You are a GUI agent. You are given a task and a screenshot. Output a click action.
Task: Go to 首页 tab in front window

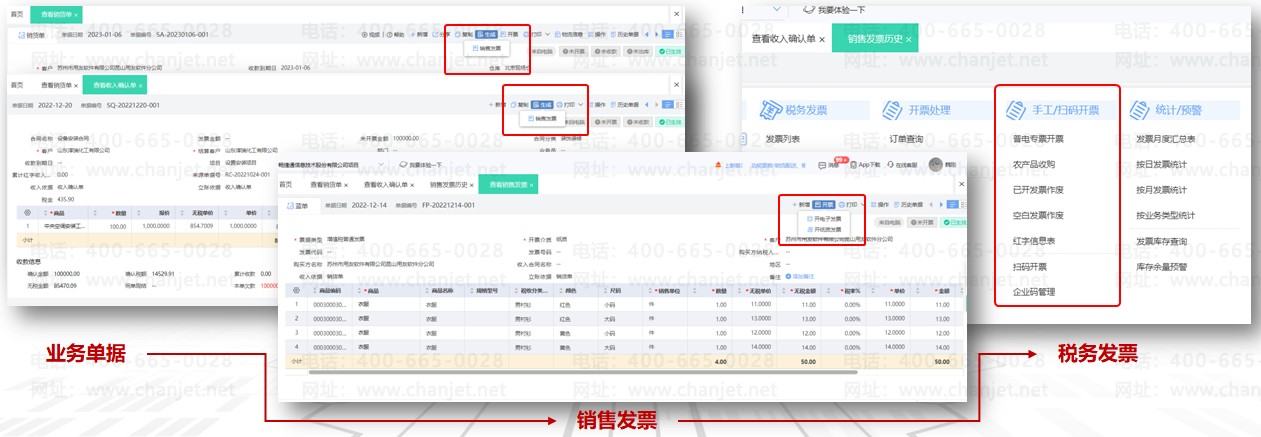[x=285, y=184]
